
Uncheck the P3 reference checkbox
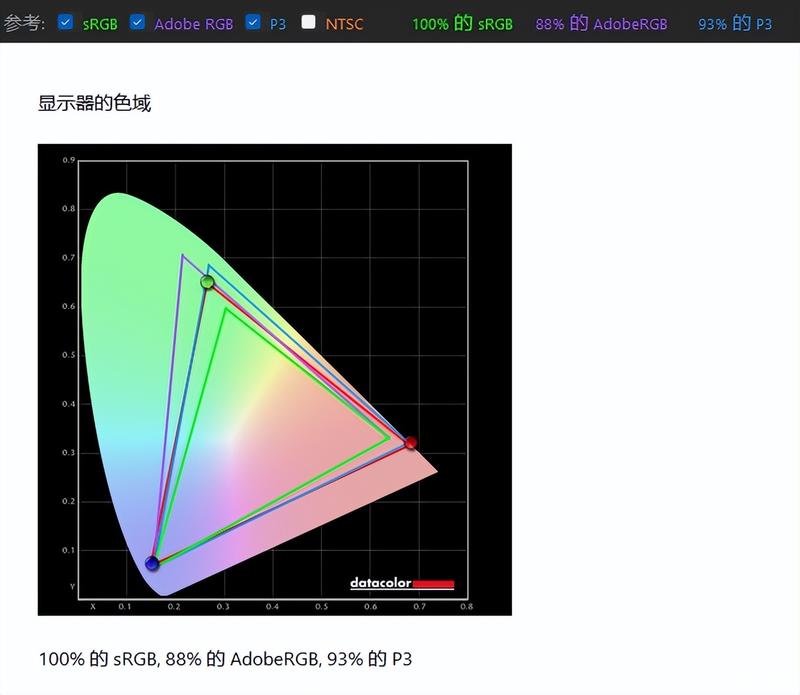253,22
